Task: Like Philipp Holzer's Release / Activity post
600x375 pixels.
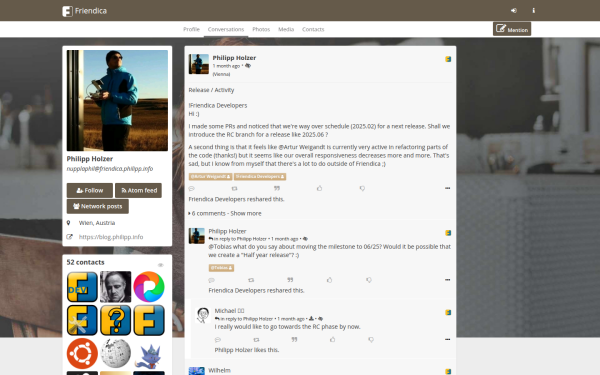Action: [320, 188]
